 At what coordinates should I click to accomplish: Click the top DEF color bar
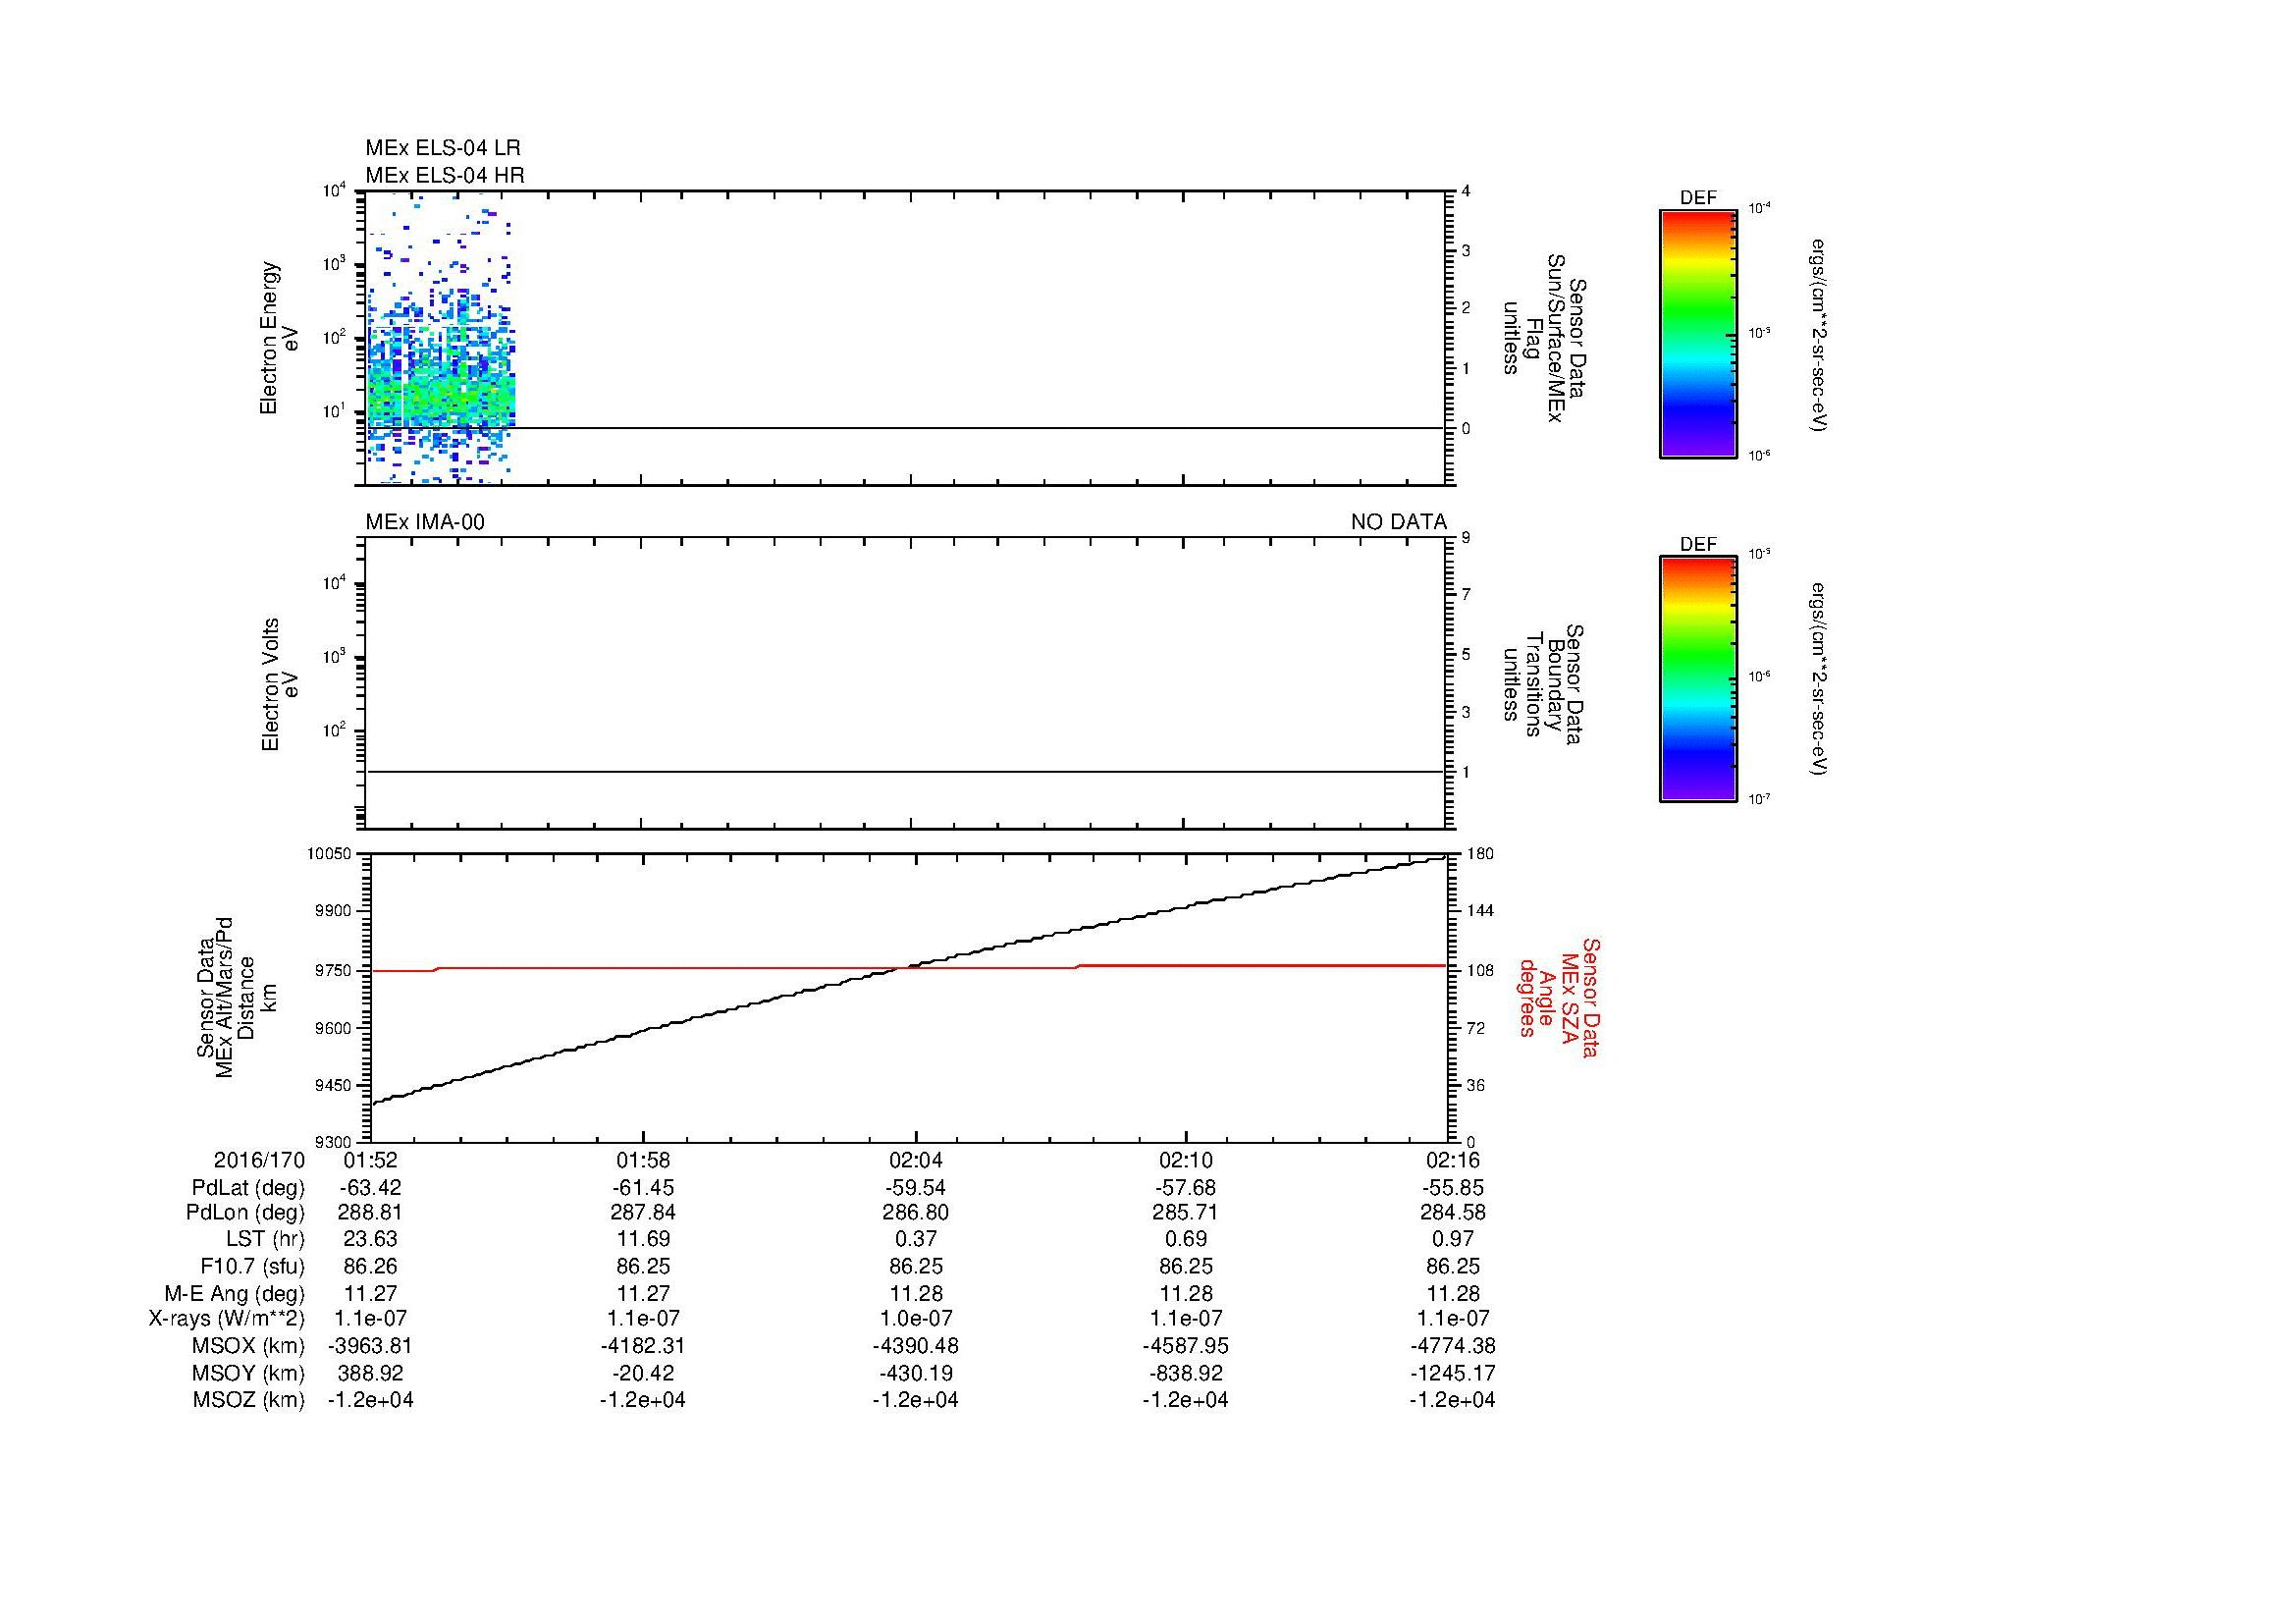(1698, 333)
